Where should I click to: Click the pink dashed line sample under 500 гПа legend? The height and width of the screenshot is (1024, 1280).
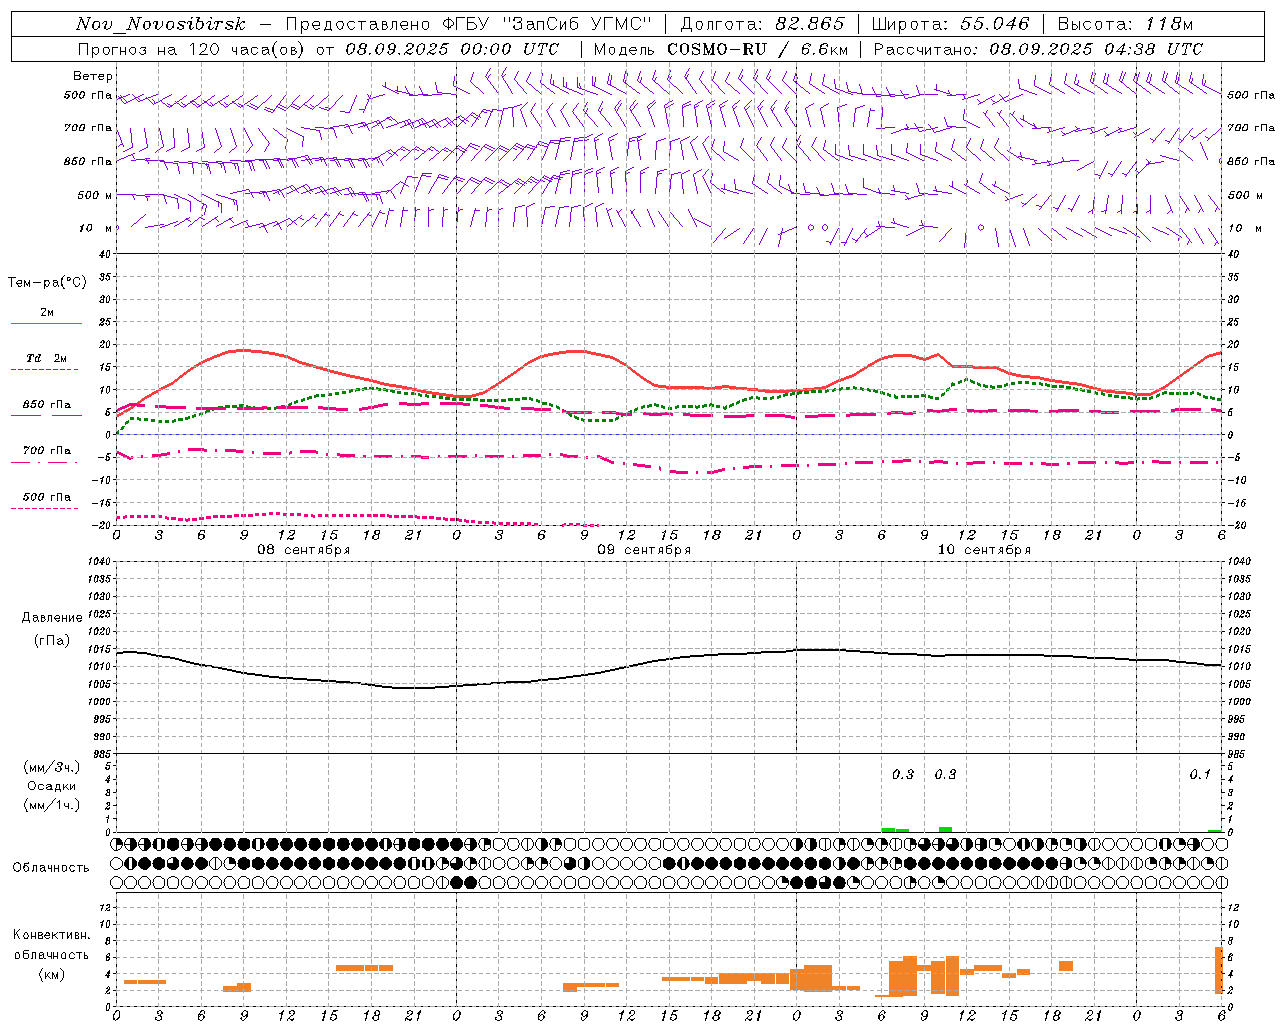pos(44,508)
